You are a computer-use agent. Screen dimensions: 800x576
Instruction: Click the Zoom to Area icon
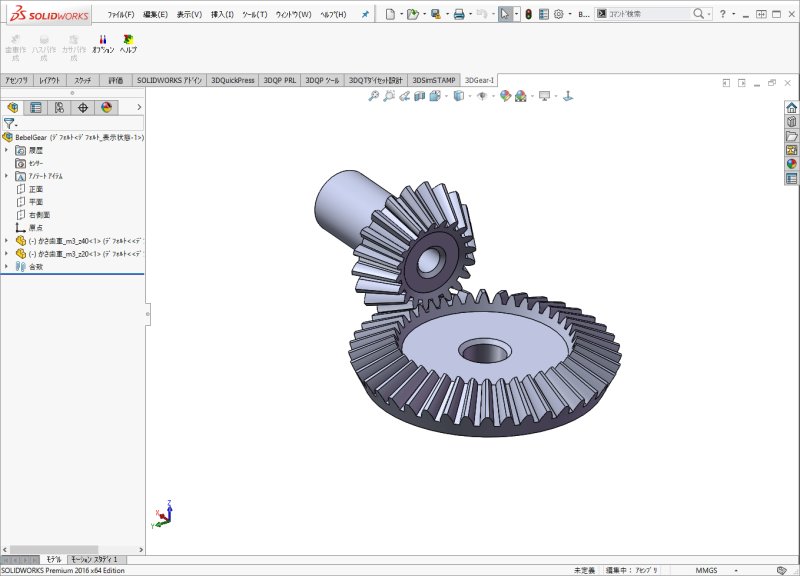tap(389, 96)
